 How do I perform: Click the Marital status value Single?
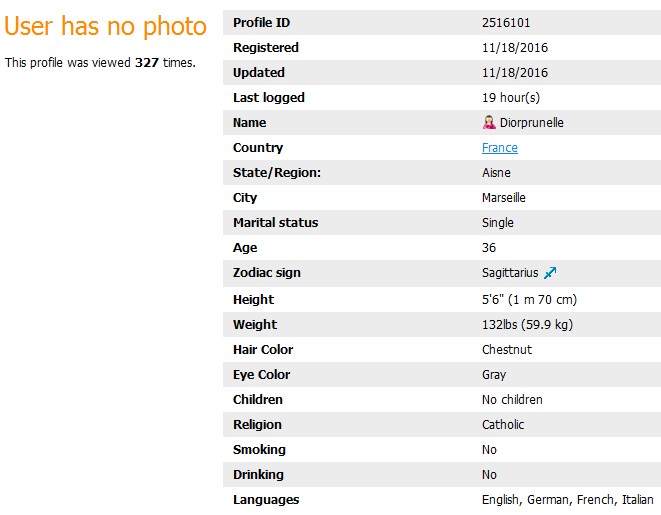coord(498,223)
